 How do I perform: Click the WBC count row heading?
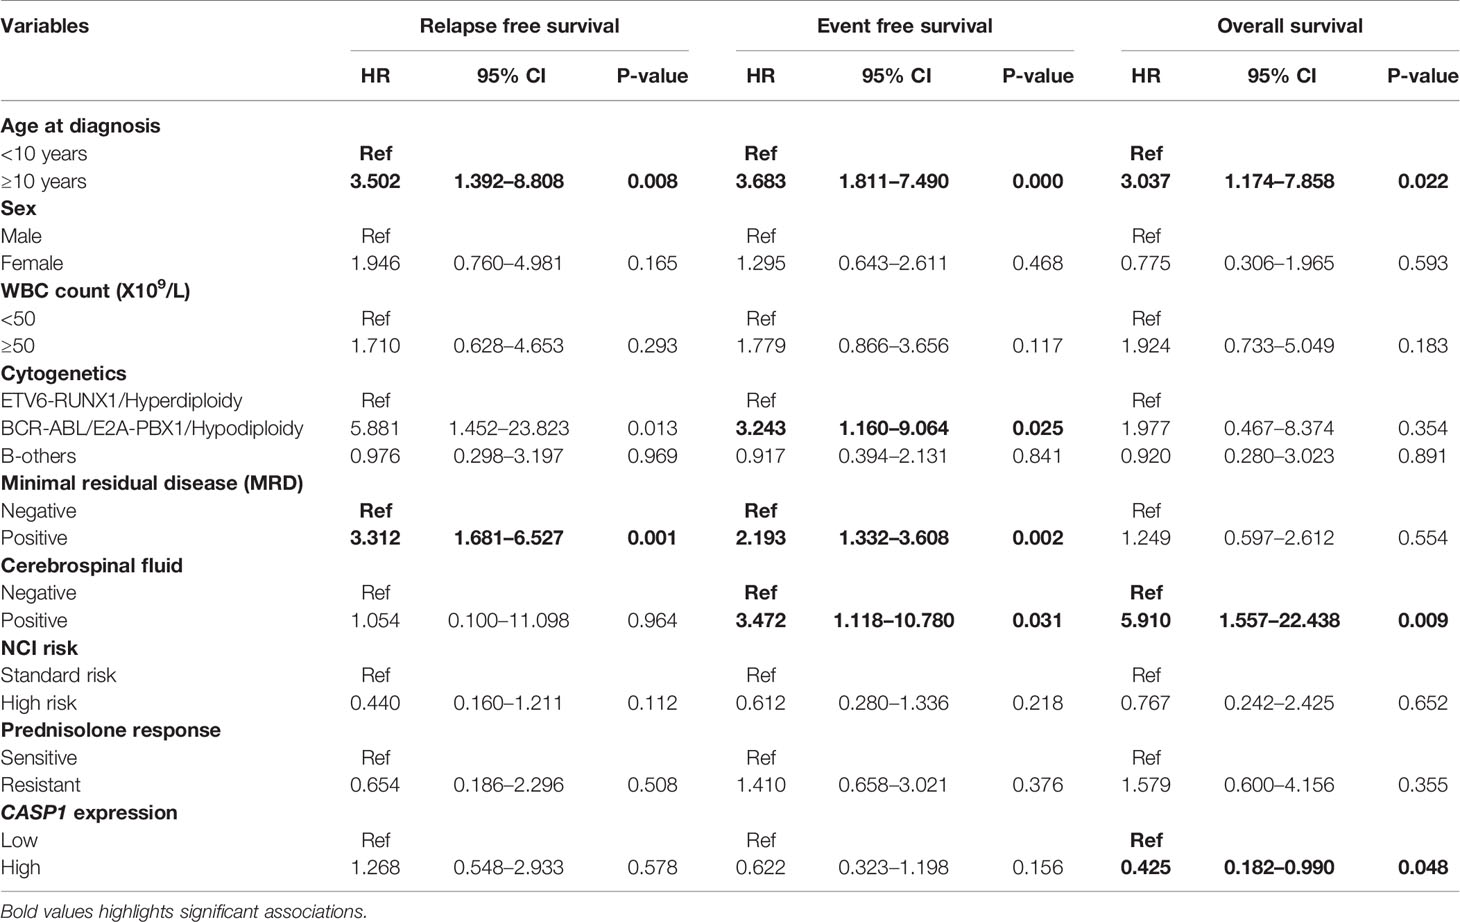95,291
